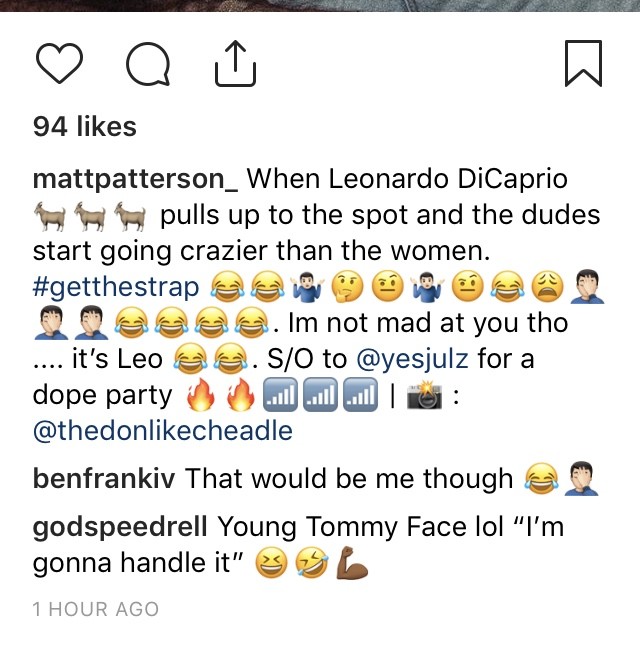Tap the 1 HOUR AGO timestamp
640x649 pixels.
[96, 609]
